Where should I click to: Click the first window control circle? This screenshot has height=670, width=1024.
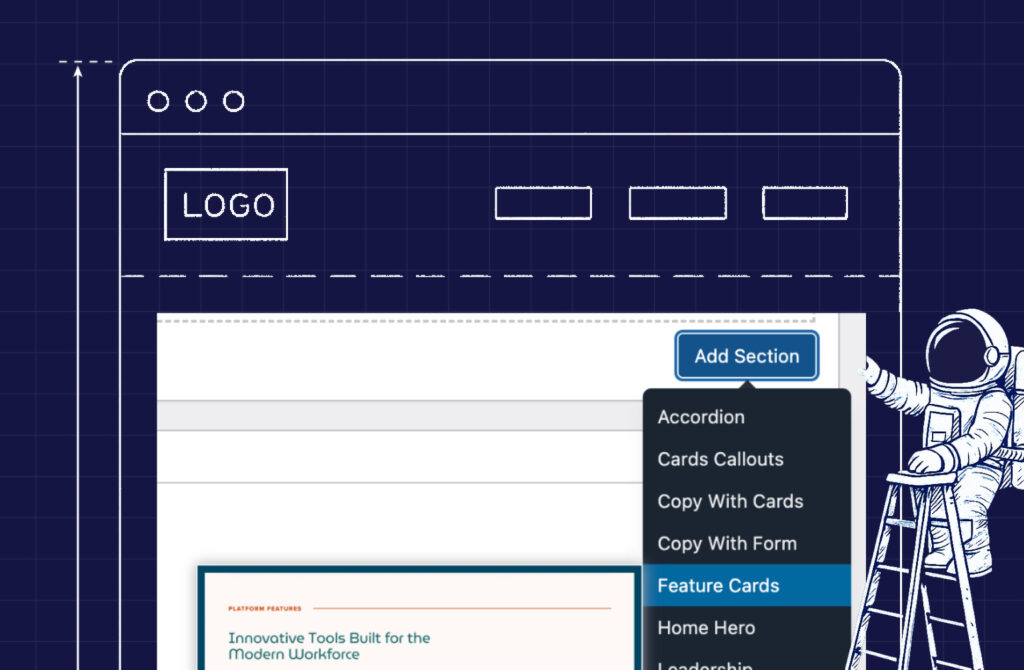(x=158, y=101)
